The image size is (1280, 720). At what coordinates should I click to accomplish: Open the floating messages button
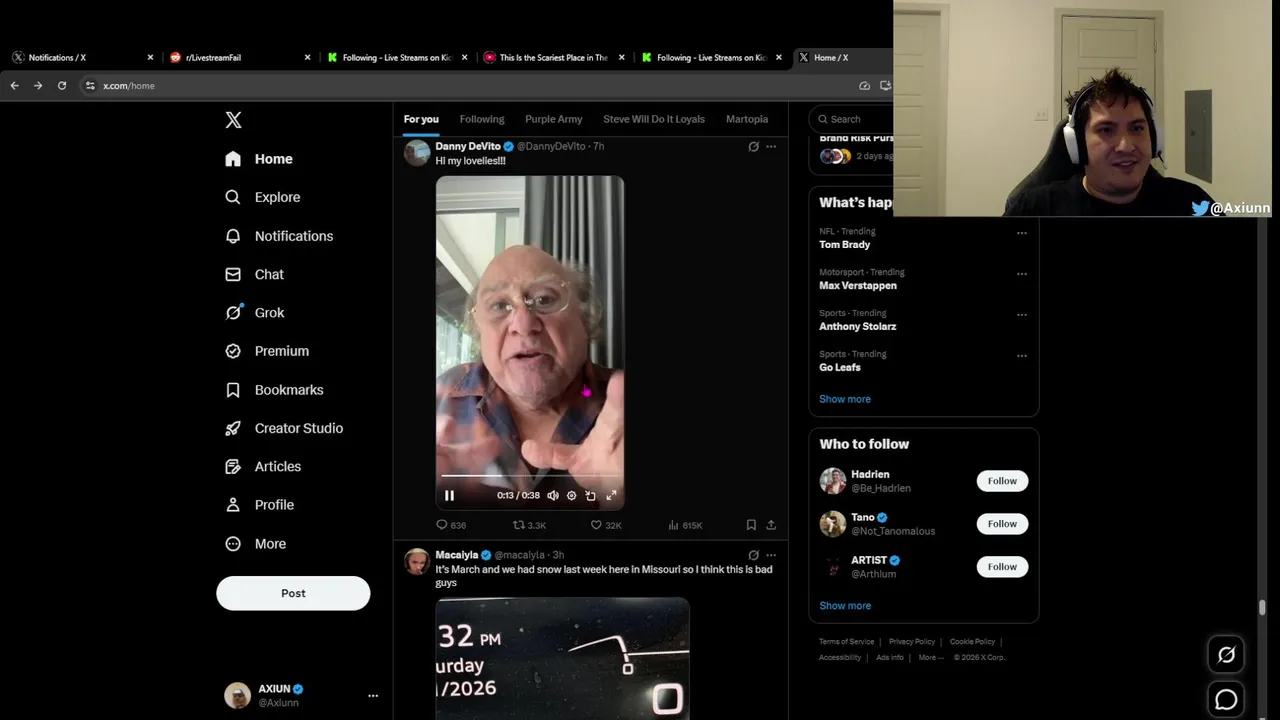[1226, 700]
